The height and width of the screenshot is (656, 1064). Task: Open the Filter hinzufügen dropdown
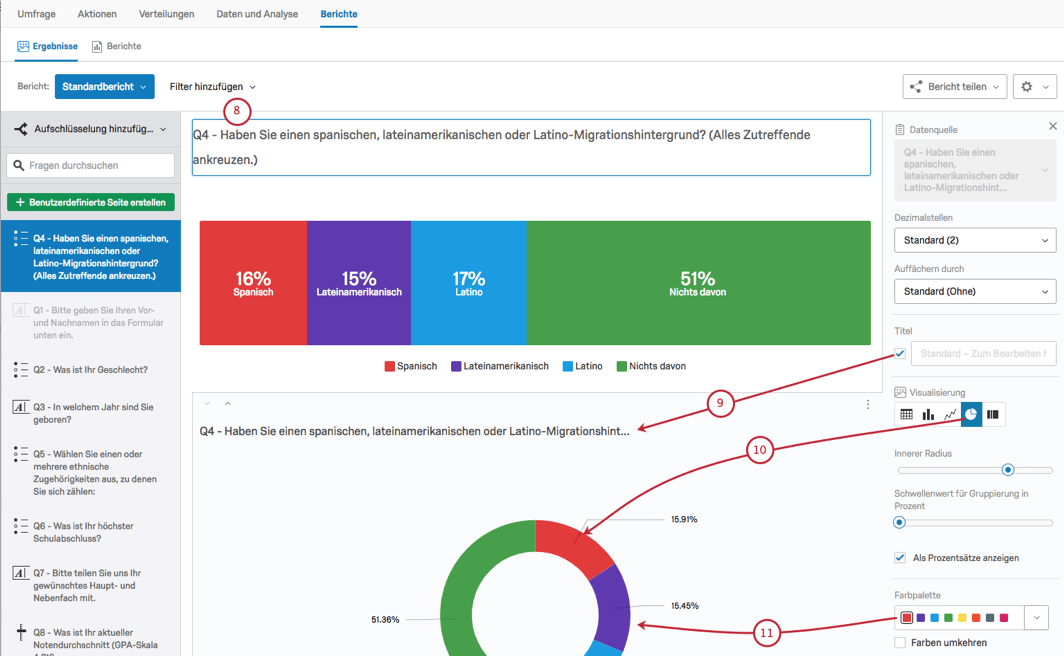(x=212, y=87)
